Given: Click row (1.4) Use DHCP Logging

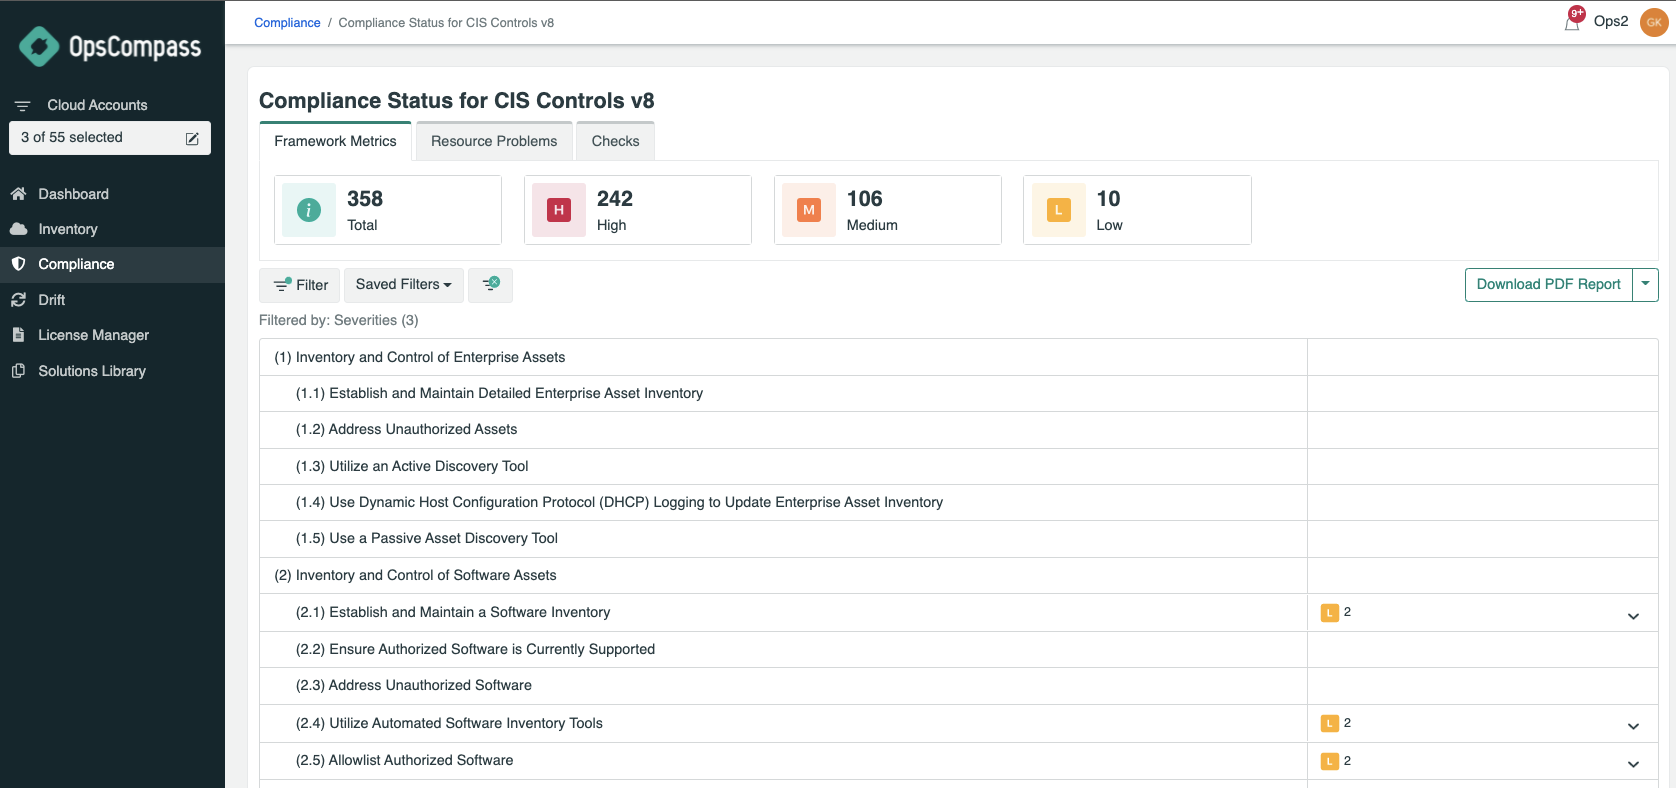Looking at the screenshot, I should (x=958, y=502).
